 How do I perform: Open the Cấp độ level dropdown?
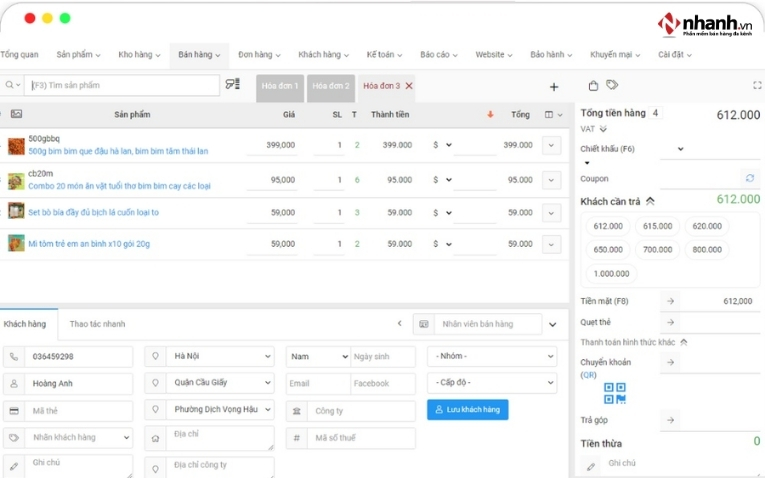point(492,382)
